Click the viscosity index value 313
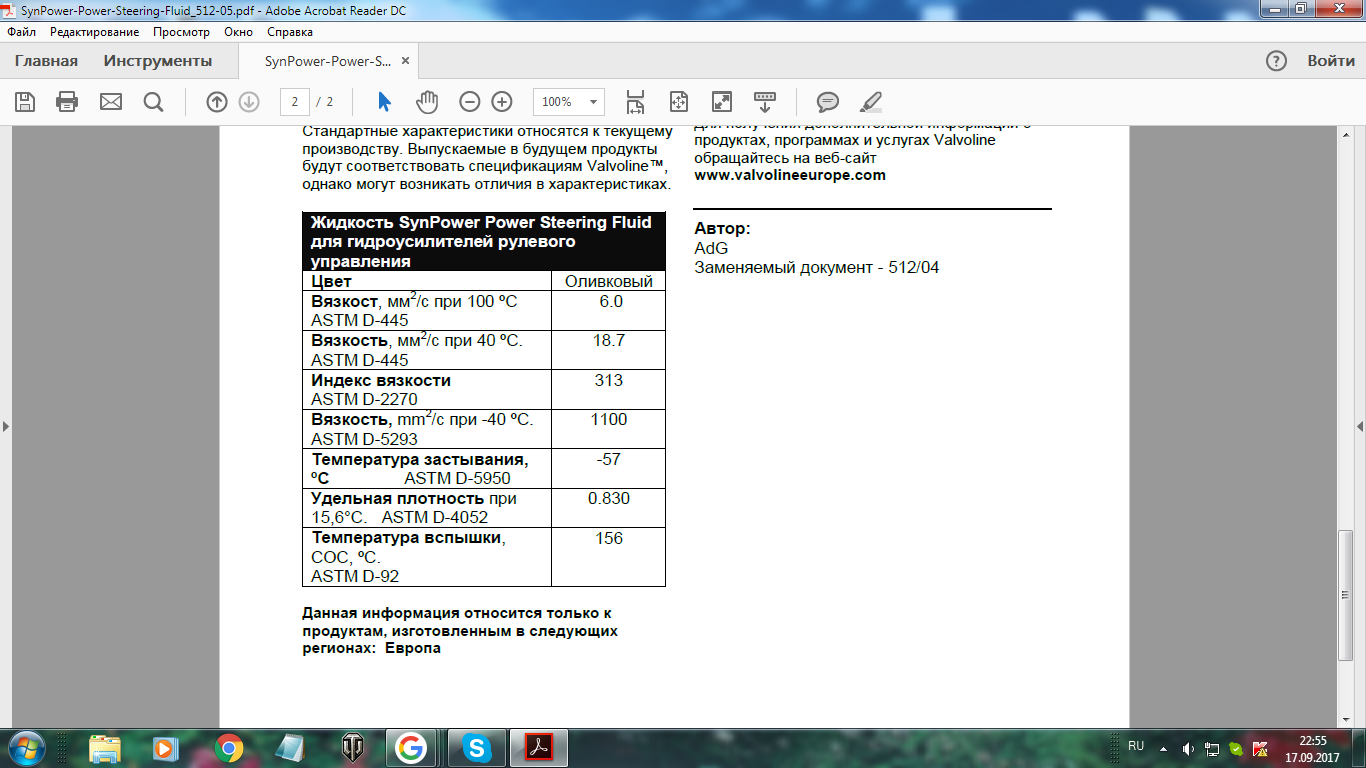Viewport: 1366px width, 768px height. (608, 380)
